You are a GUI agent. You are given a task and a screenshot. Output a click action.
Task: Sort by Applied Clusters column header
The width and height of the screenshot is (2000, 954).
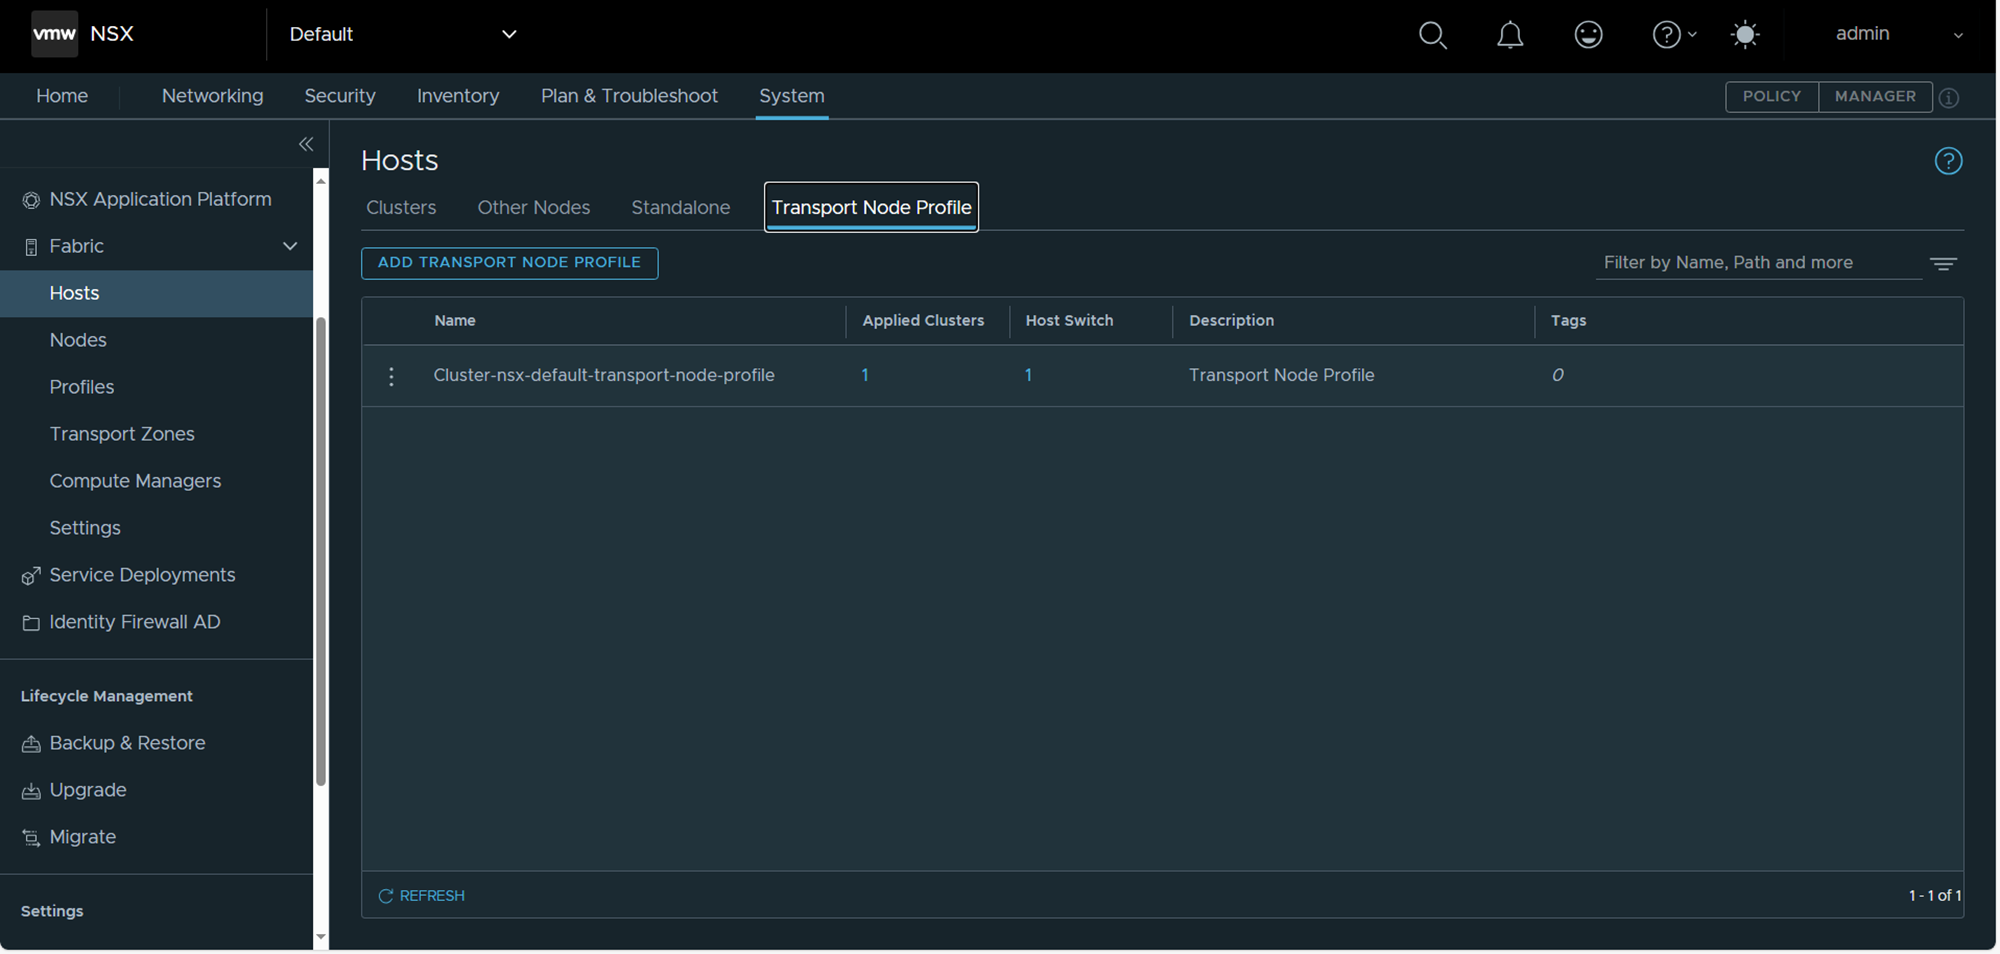coord(923,320)
